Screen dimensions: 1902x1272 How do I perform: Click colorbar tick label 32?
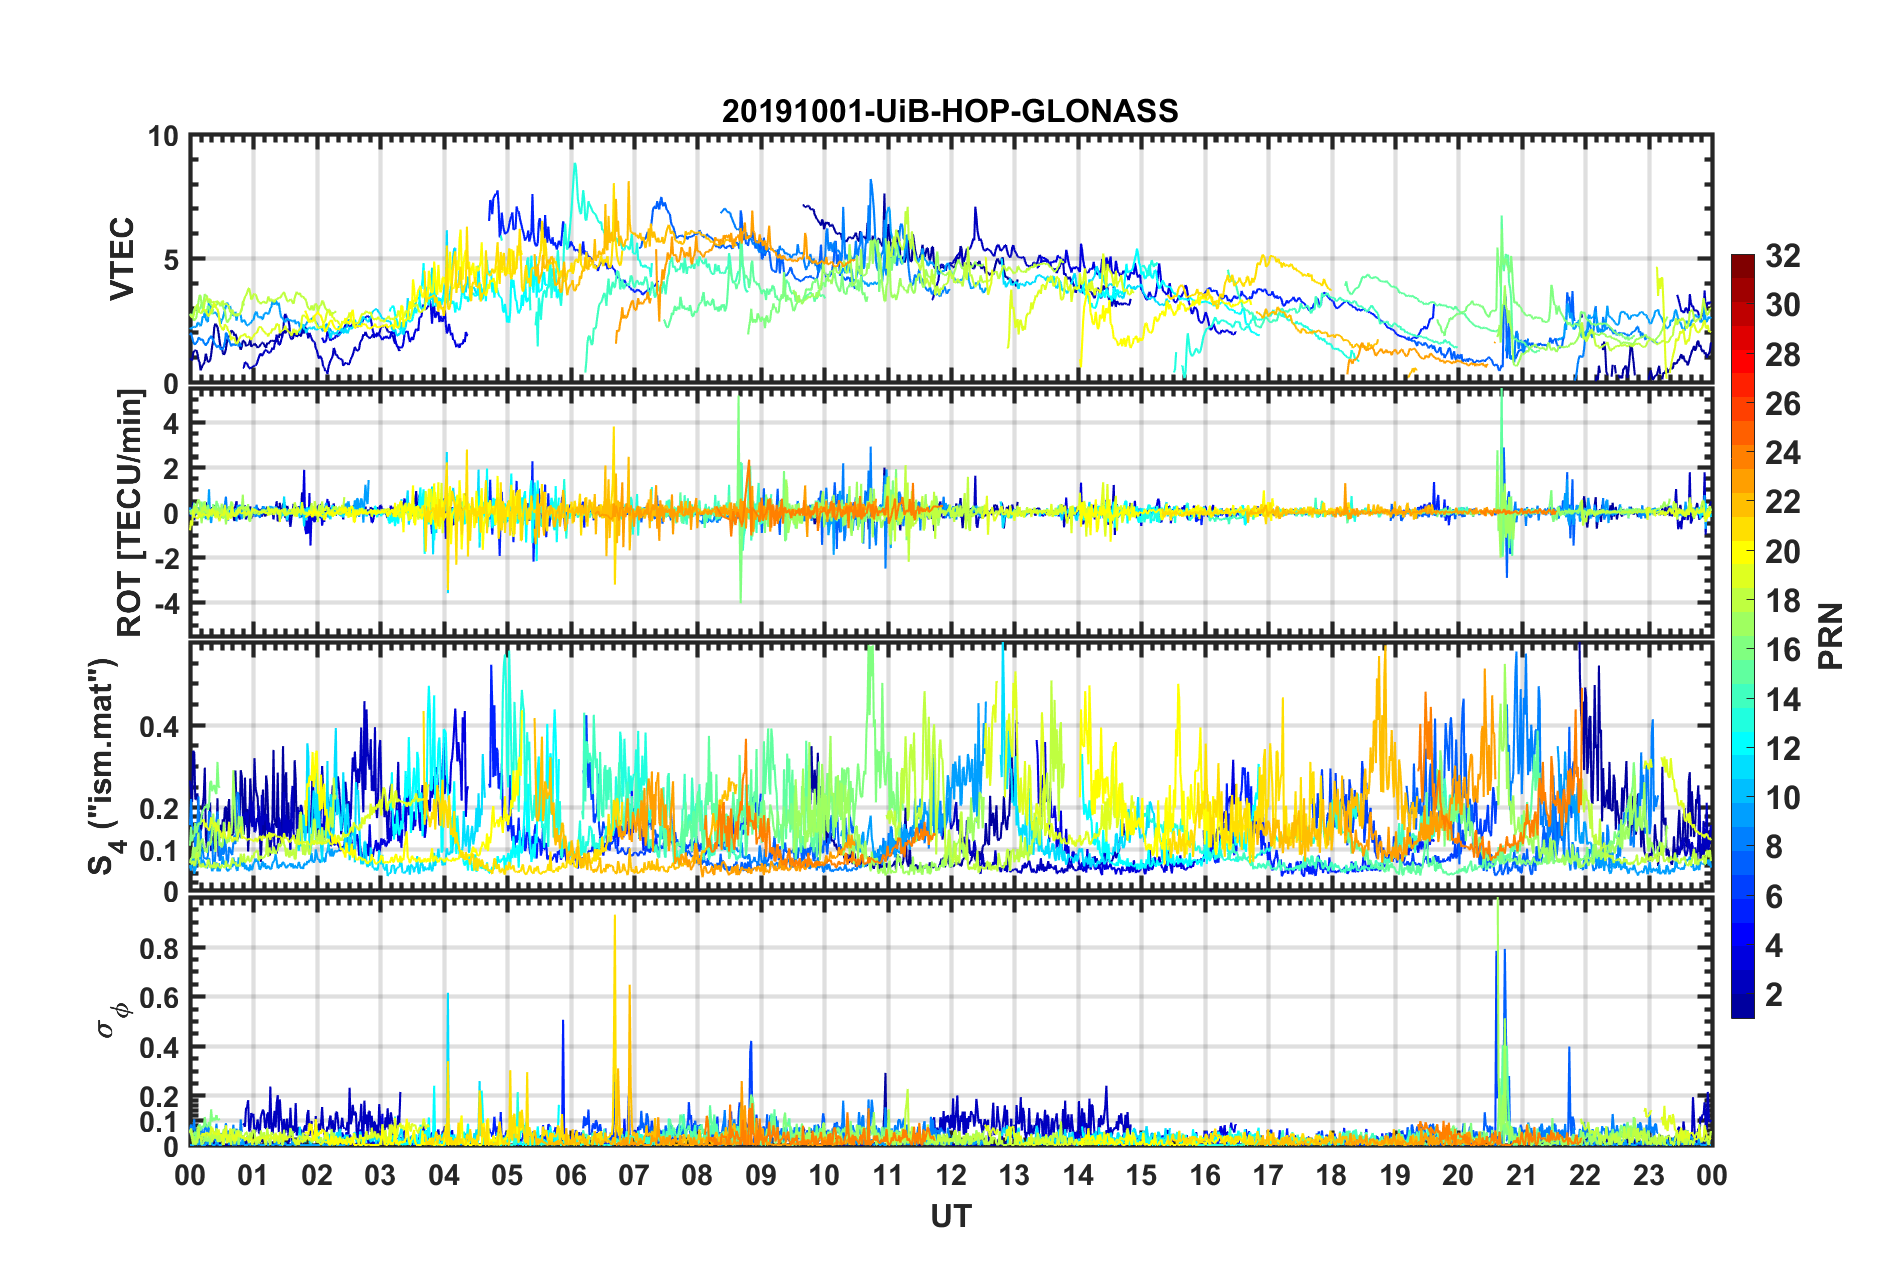coord(1782,256)
